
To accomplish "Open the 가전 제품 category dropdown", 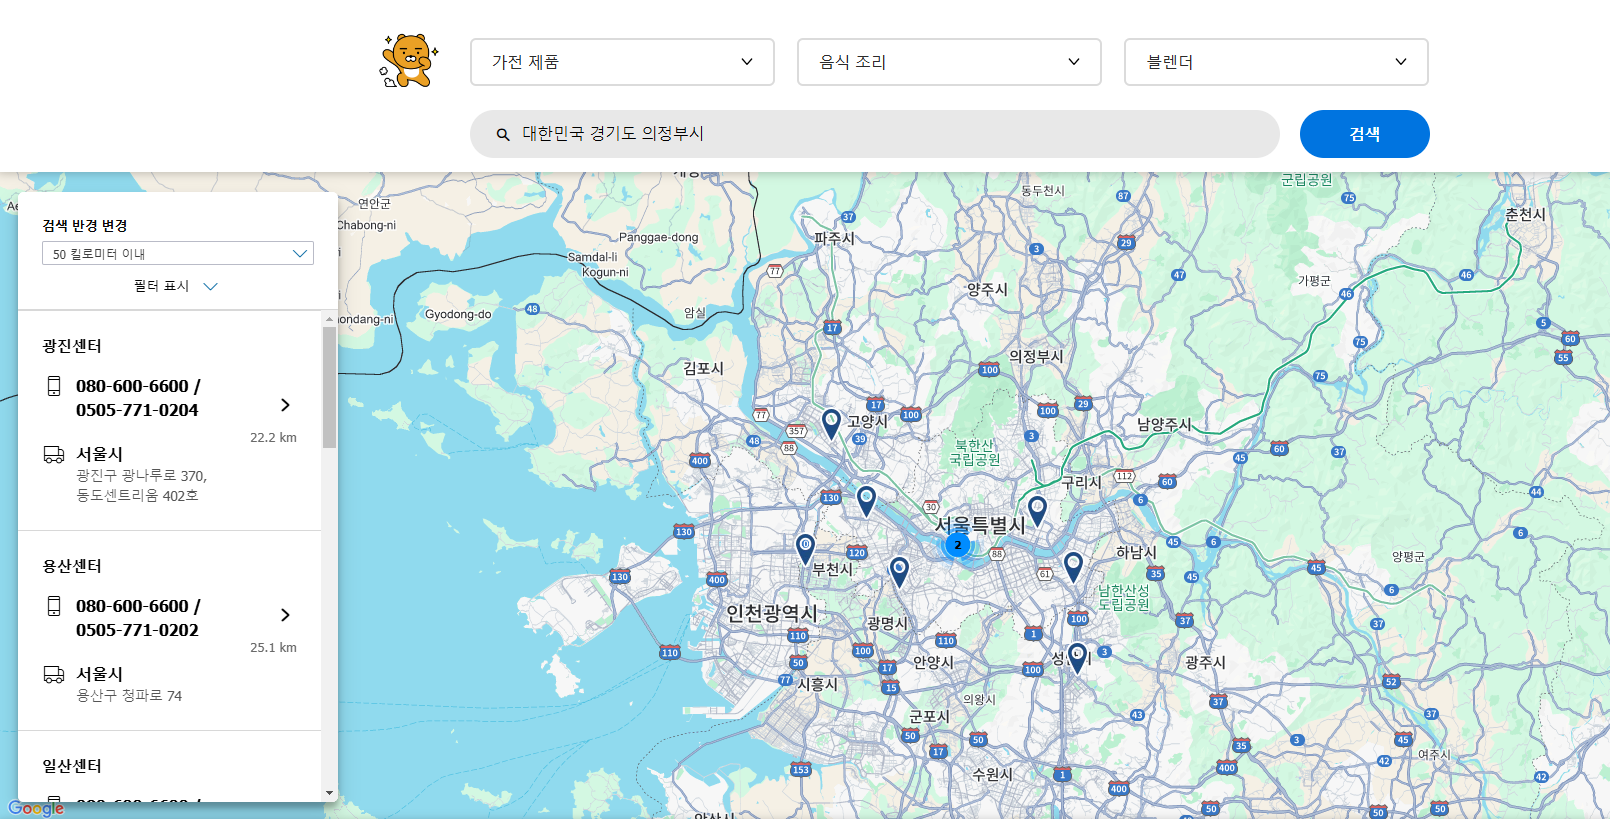I will (622, 62).
